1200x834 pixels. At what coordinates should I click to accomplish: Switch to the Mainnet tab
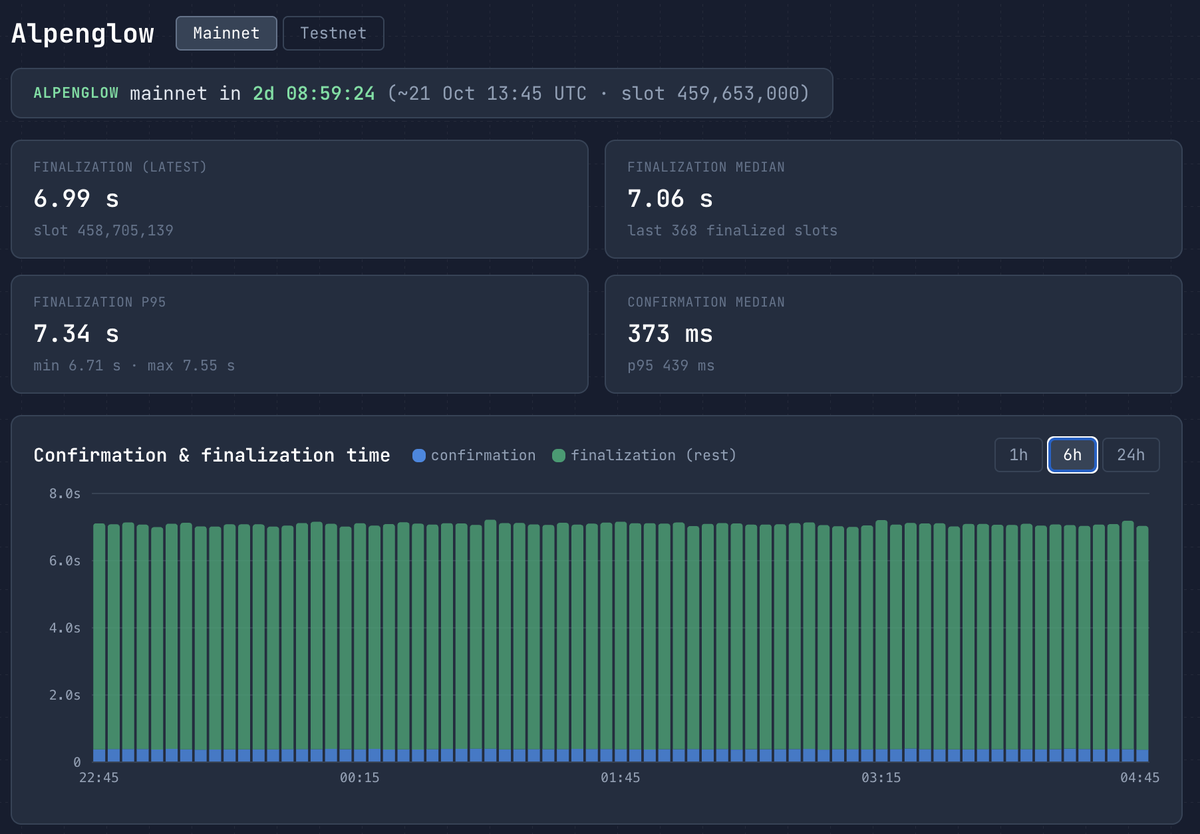[227, 33]
